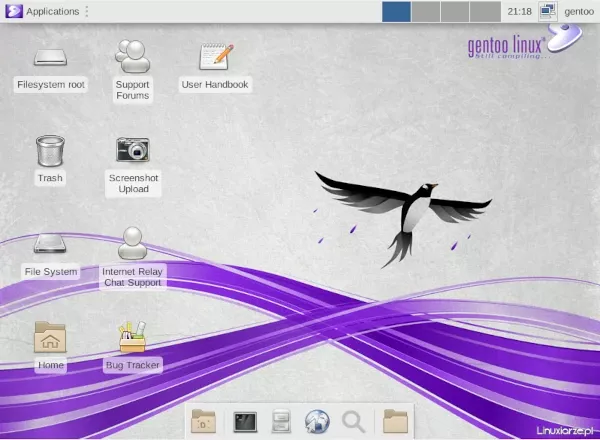Open the Home folder icon
The height and width of the screenshot is (440, 600).
[x=50, y=337]
